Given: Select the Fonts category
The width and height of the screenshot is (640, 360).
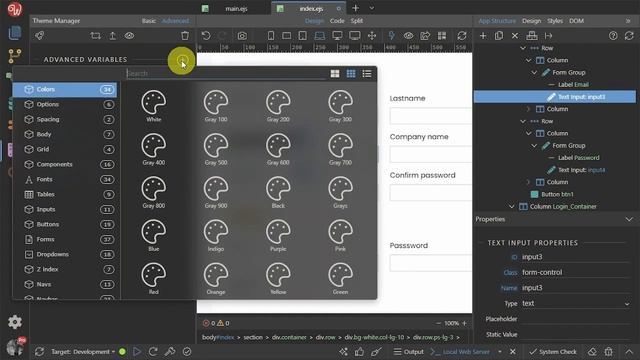Looking at the screenshot, I should coord(65,180).
